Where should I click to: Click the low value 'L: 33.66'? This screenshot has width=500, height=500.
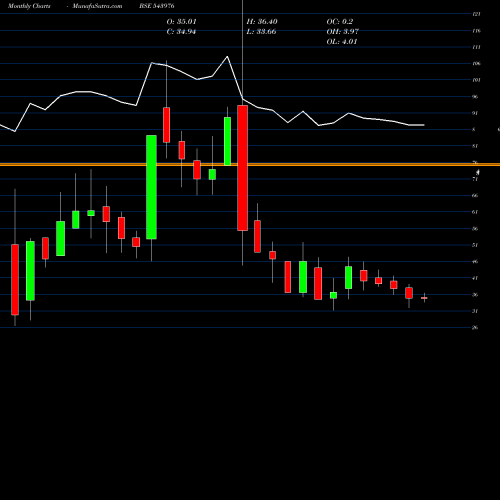coord(261,32)
